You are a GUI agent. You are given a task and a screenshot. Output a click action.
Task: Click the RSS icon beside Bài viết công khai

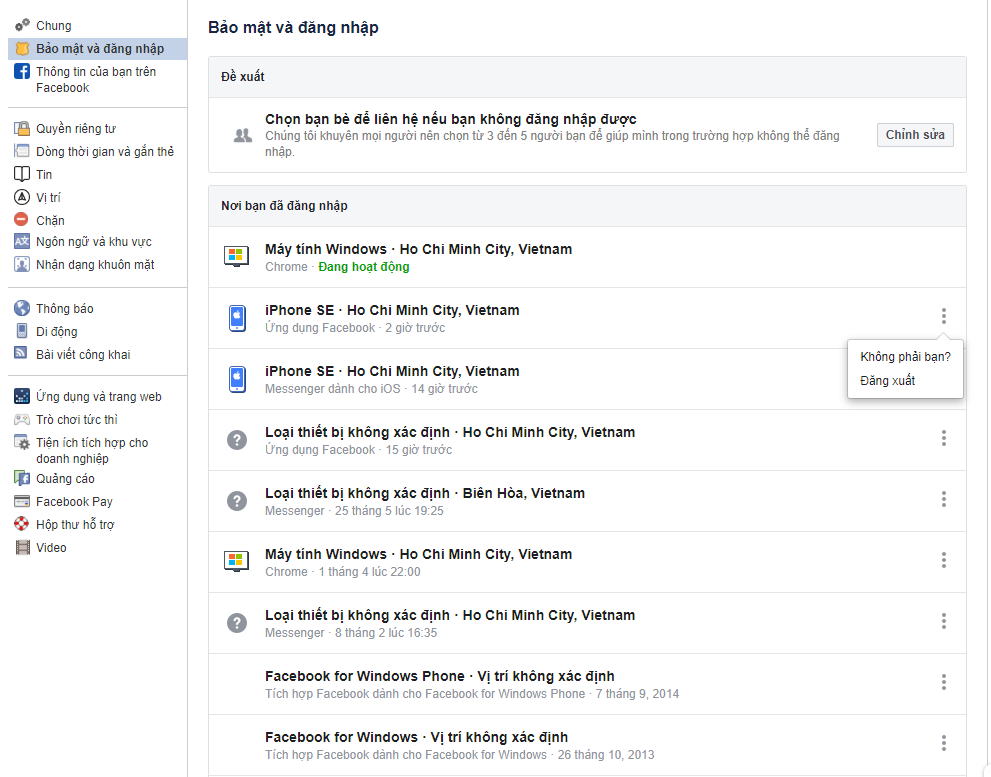[21, 353]
